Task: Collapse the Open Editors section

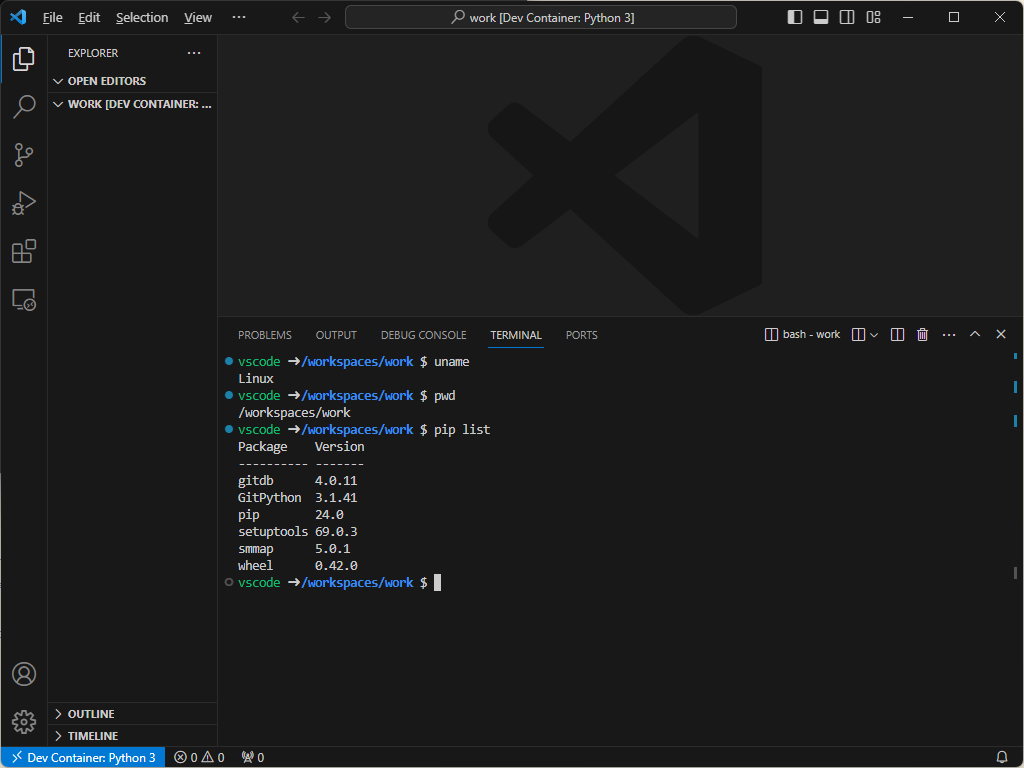Action: tap(133, 81)
